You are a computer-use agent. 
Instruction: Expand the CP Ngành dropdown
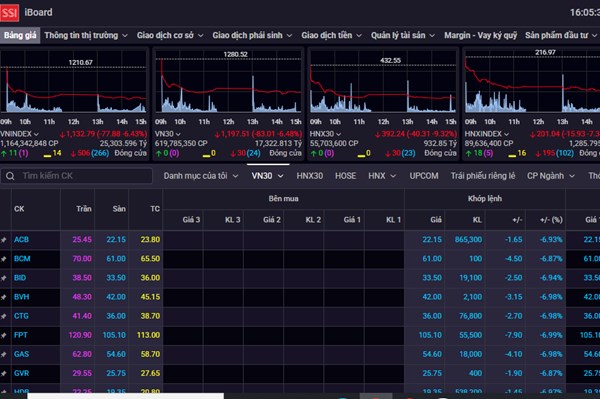coord(551,176)
